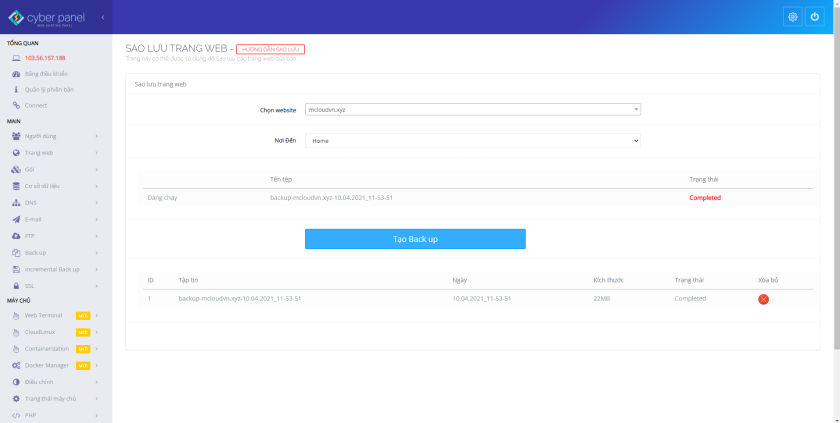Click date cell 10.04.2021_11-53-51
Viewport: 840px width, 423px height.
pos(482,298)
